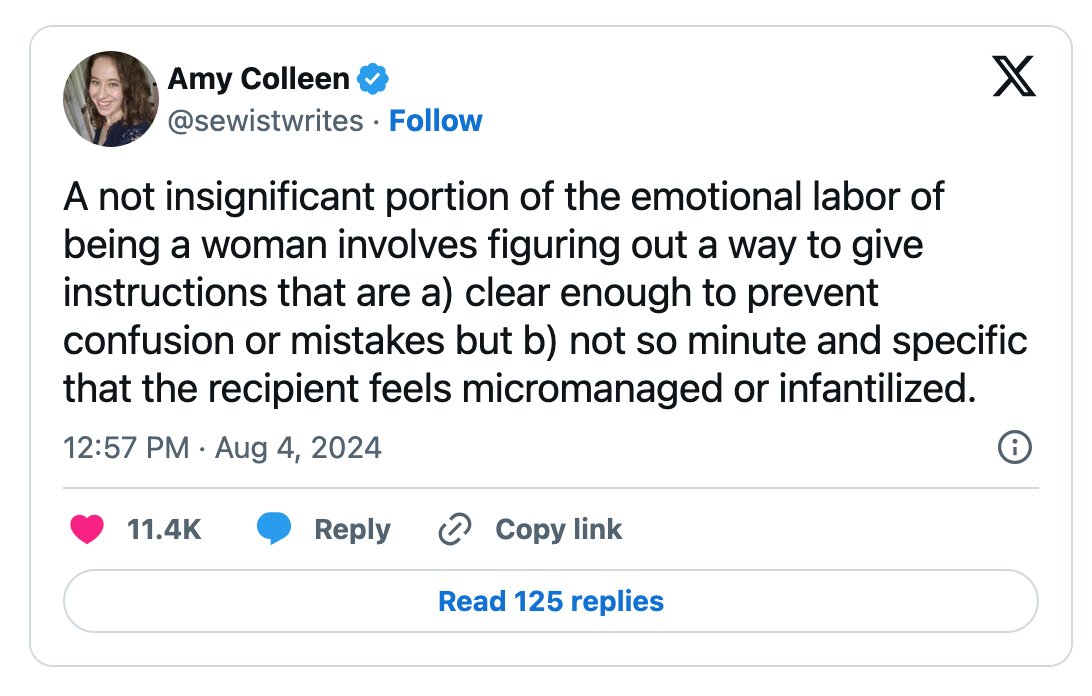This screenshot has height=696, width=1092.
Task: Click the 12:57 PM timestamp
Action: coord(126,448)
